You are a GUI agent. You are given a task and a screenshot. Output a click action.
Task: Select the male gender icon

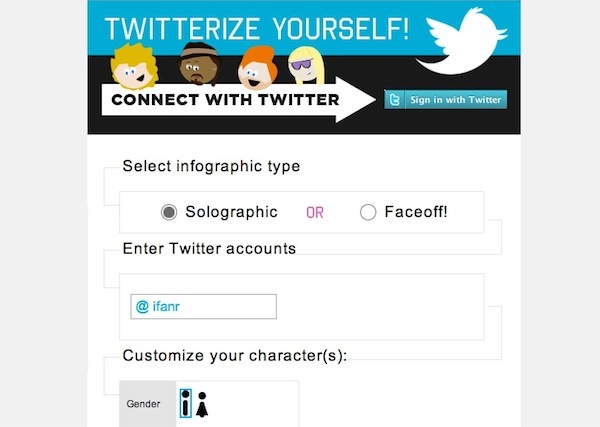[185, 404]
